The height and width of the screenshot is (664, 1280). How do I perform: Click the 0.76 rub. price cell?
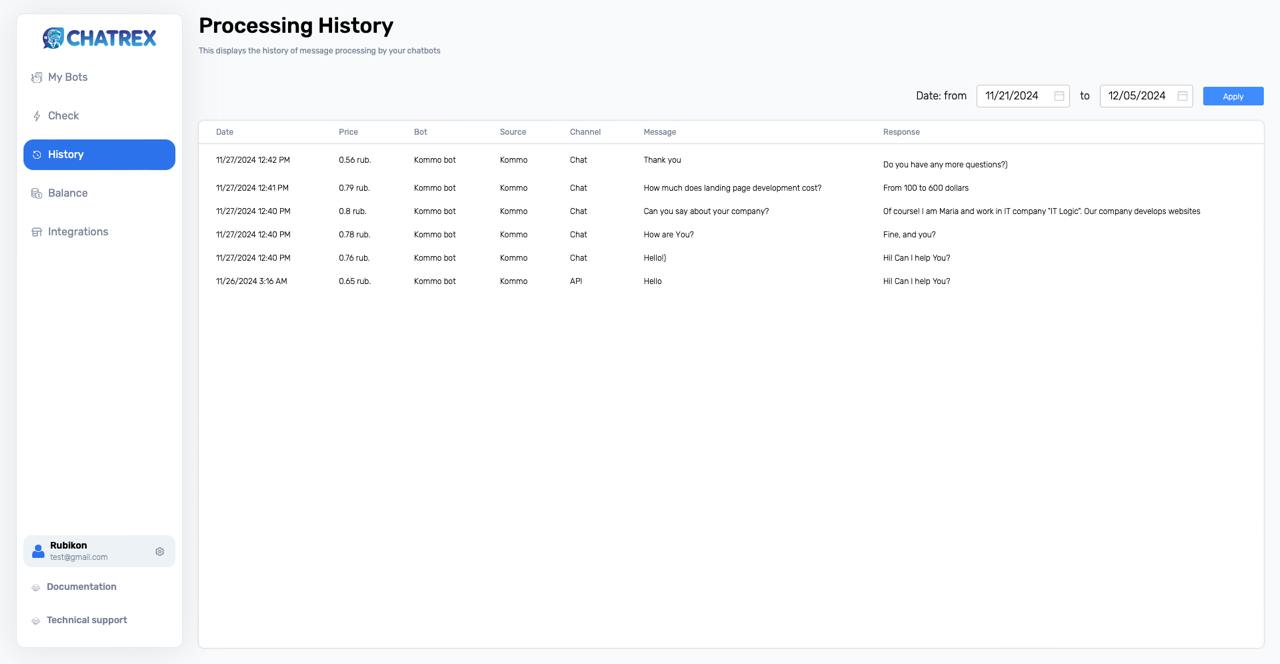click(355, 258)
